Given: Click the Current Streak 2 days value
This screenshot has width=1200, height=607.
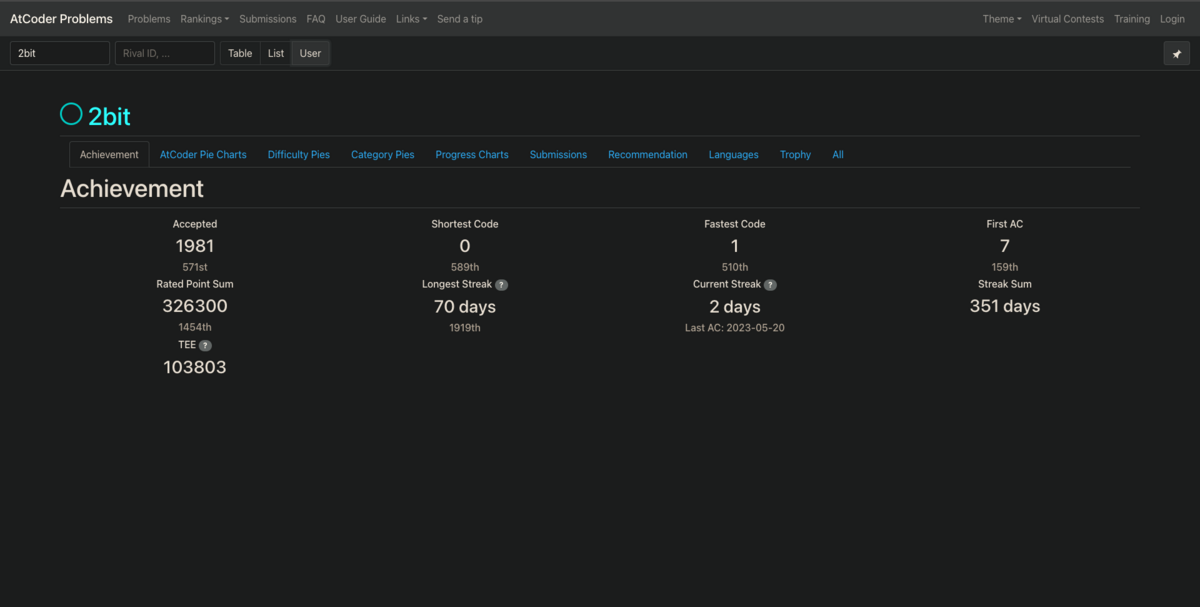Looking at the screenshot, I should pyautogui.click(x=735, y=307).
